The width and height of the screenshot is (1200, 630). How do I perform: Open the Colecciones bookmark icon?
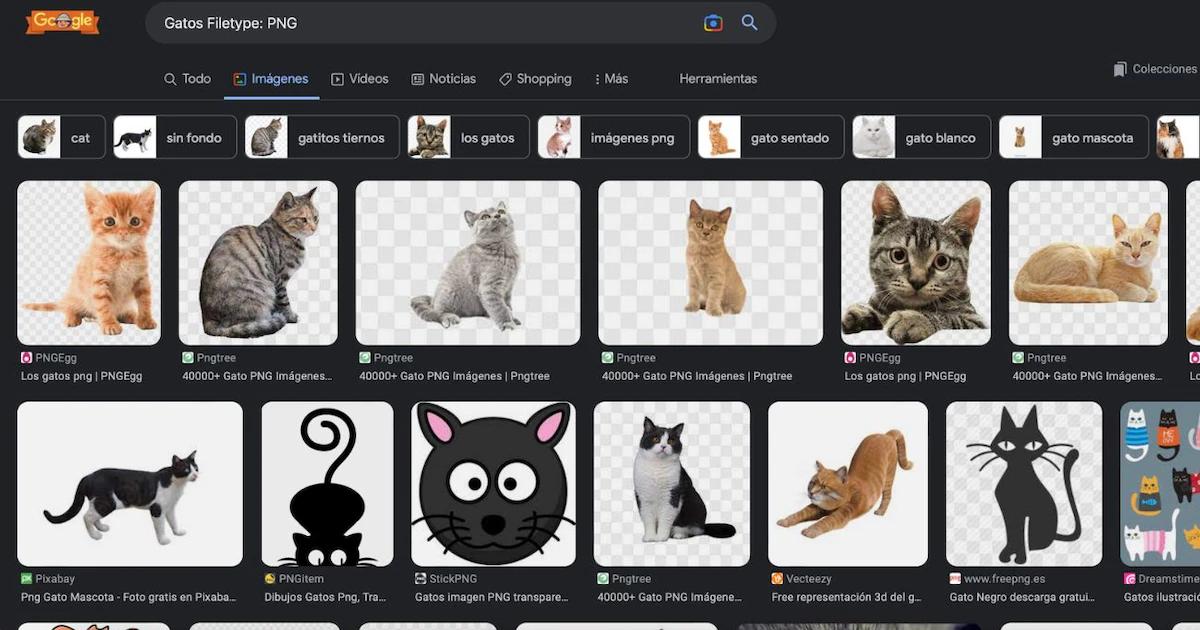pos(1120,69)
